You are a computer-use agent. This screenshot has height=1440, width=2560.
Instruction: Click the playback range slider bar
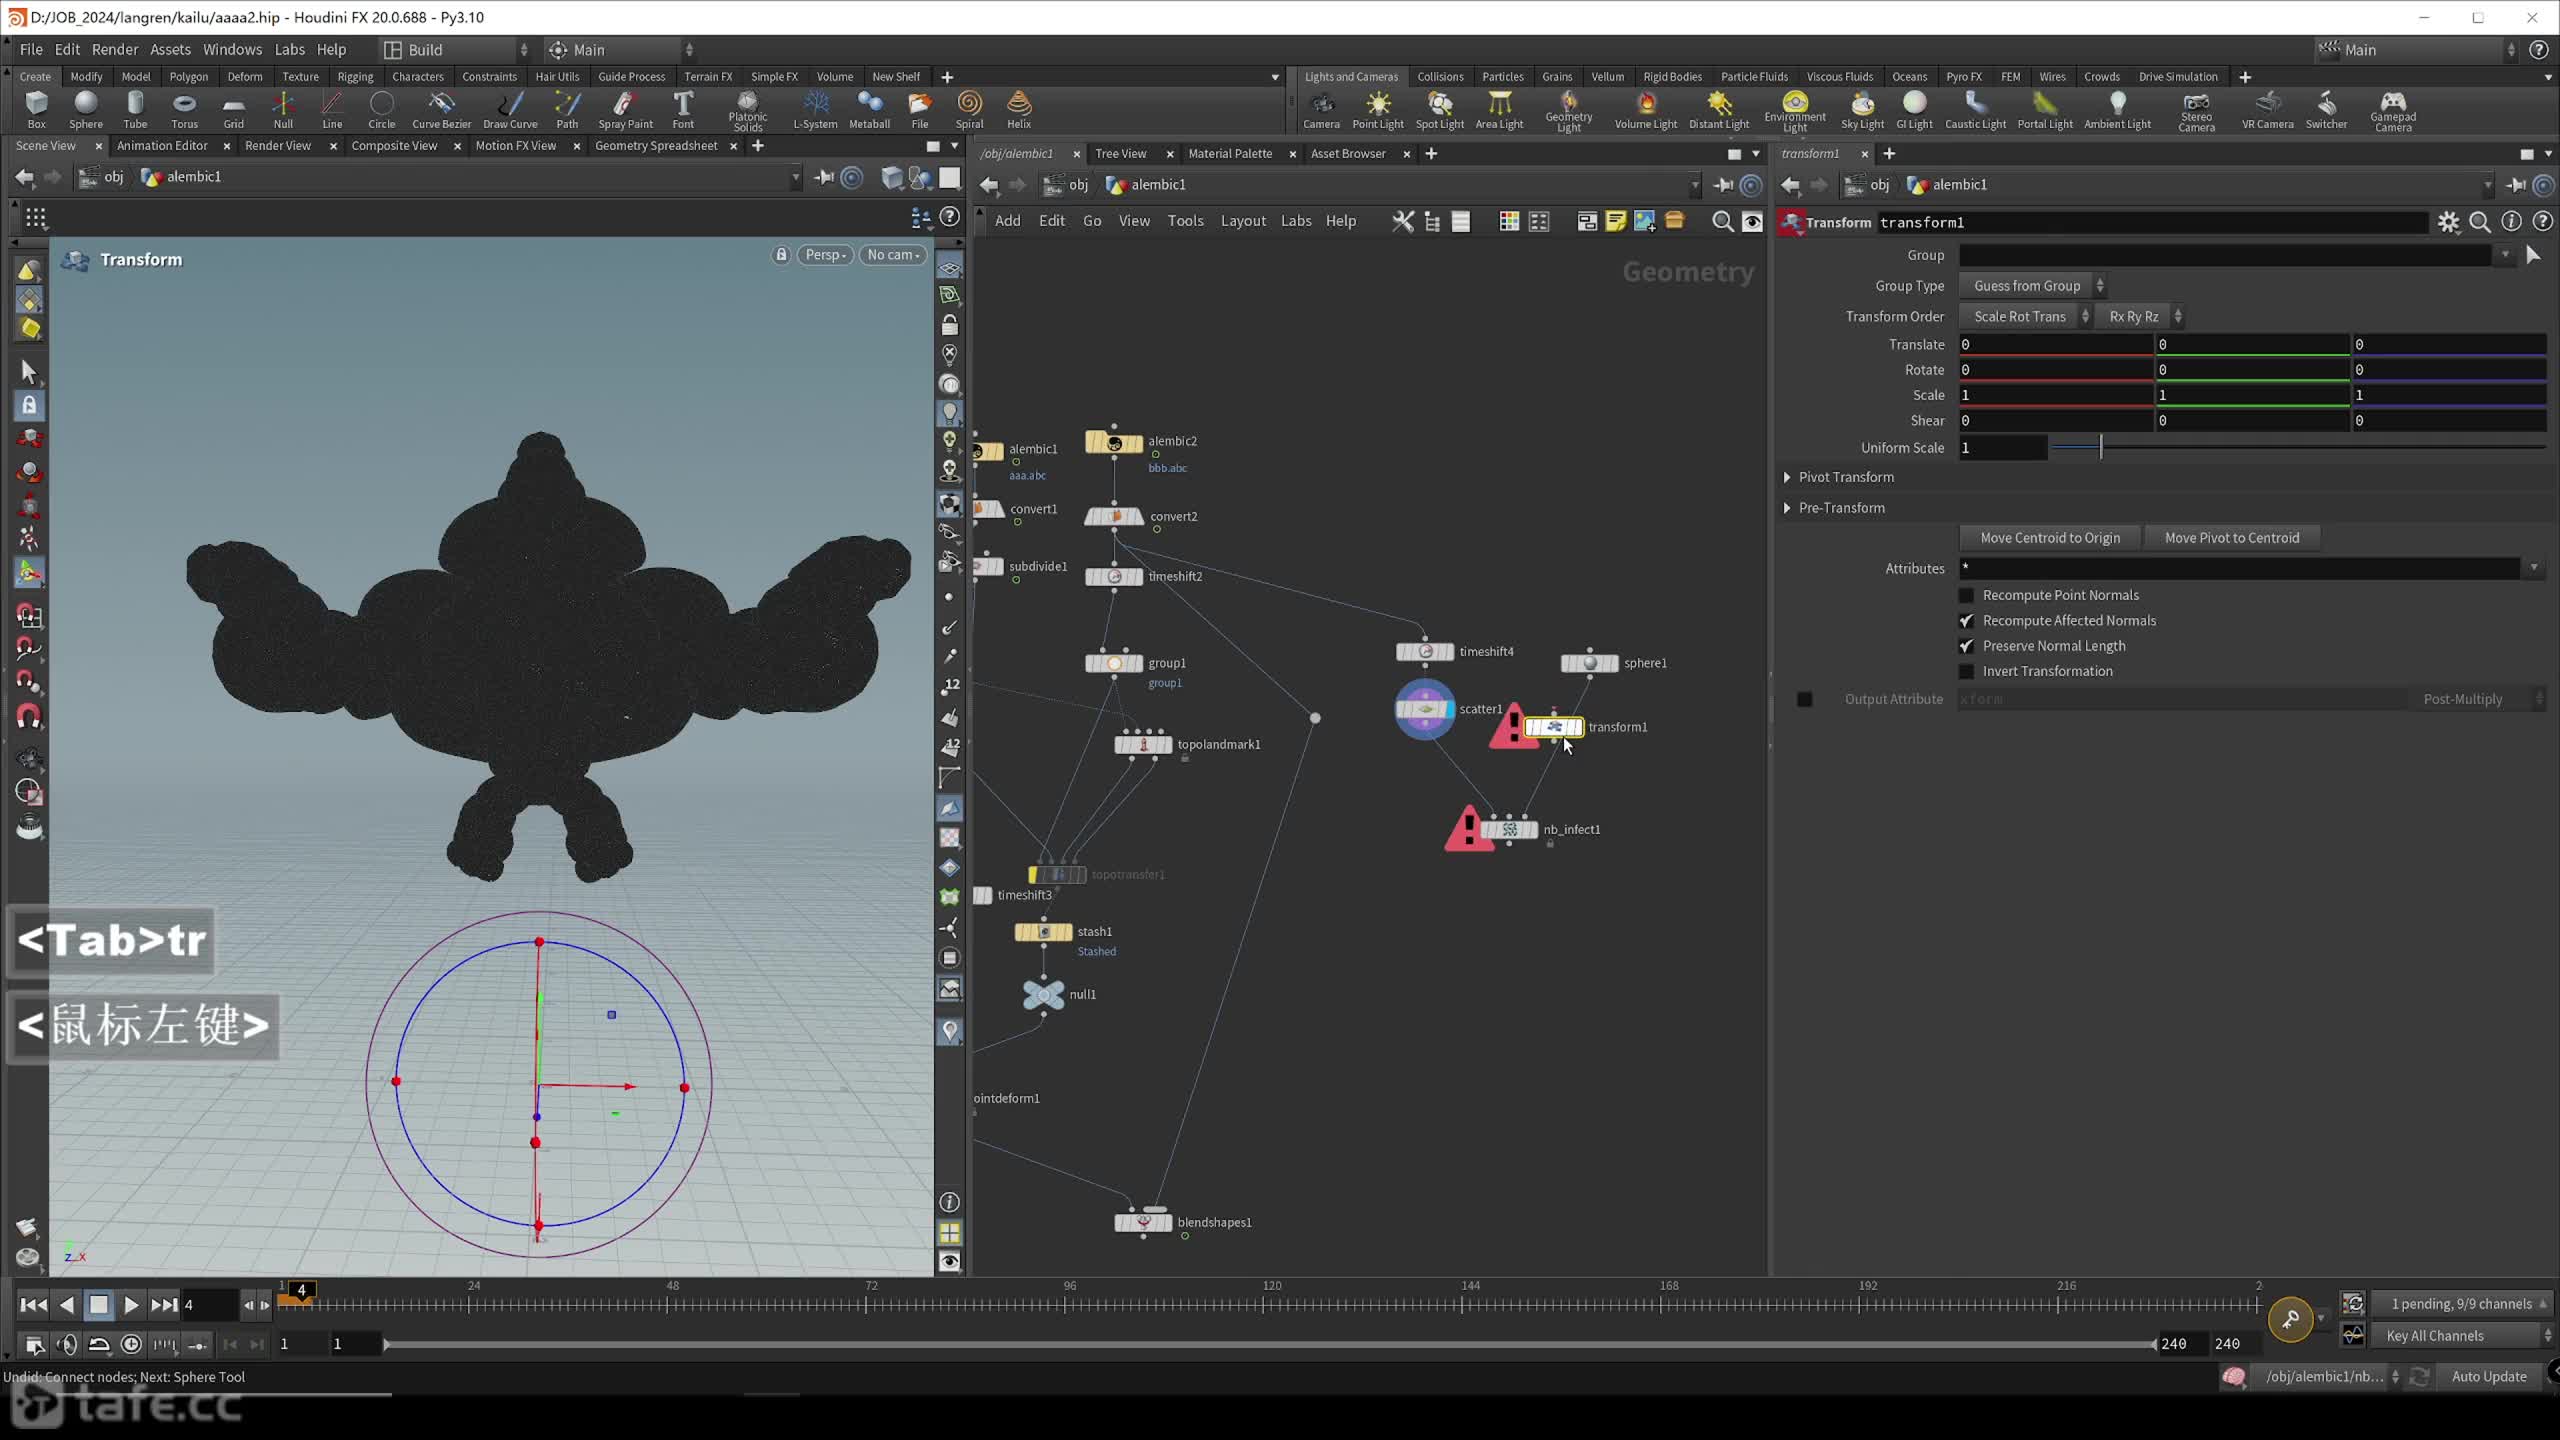click(1268, 1344)
